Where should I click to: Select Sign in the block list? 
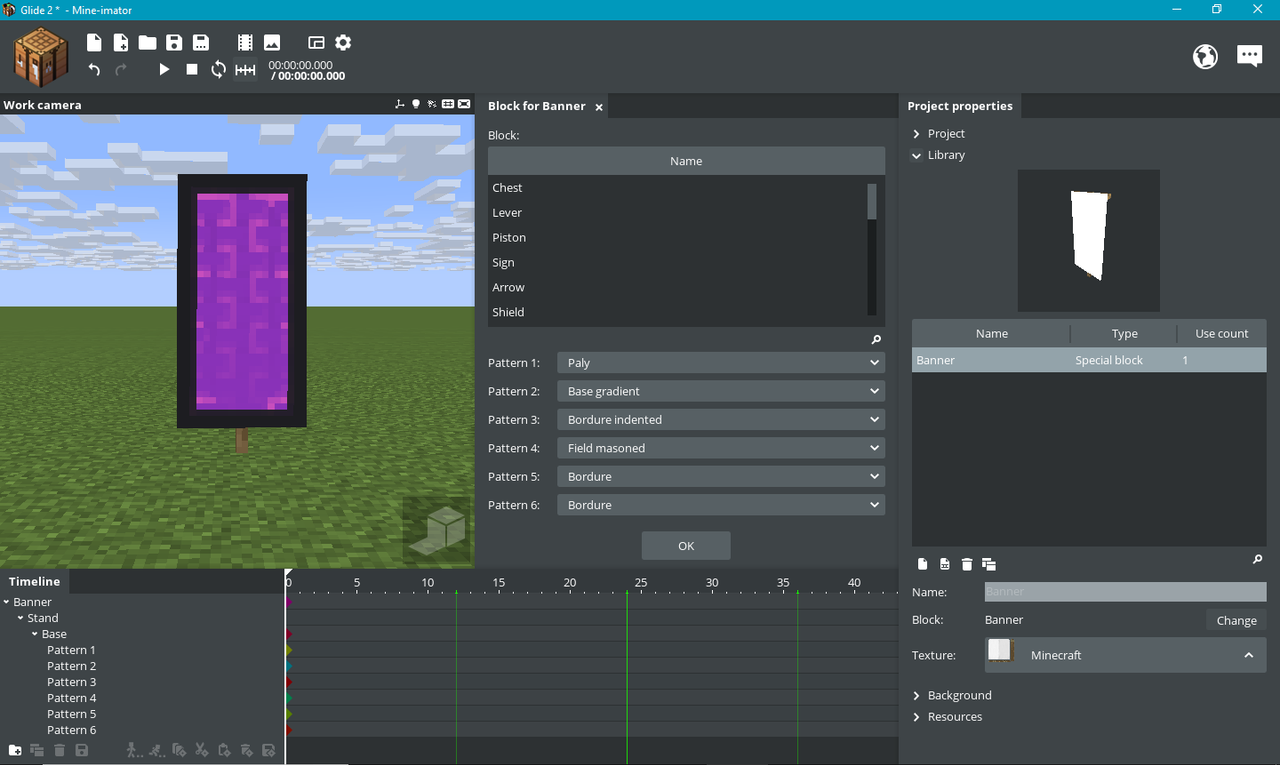coord(676,263)
